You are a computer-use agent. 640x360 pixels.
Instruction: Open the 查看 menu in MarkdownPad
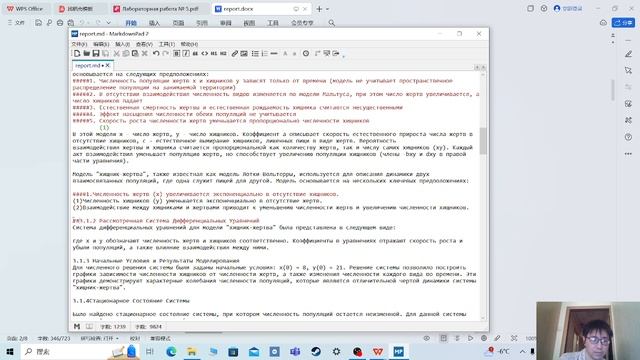click(x=144, y=44)
